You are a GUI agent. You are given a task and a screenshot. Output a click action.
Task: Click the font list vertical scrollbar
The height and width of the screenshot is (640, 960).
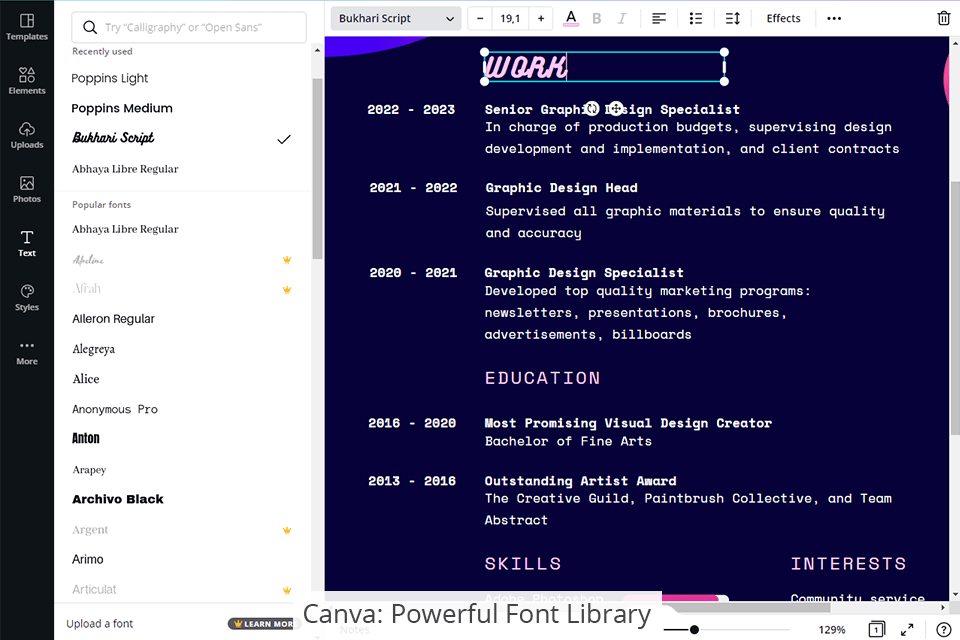point(317,168)
